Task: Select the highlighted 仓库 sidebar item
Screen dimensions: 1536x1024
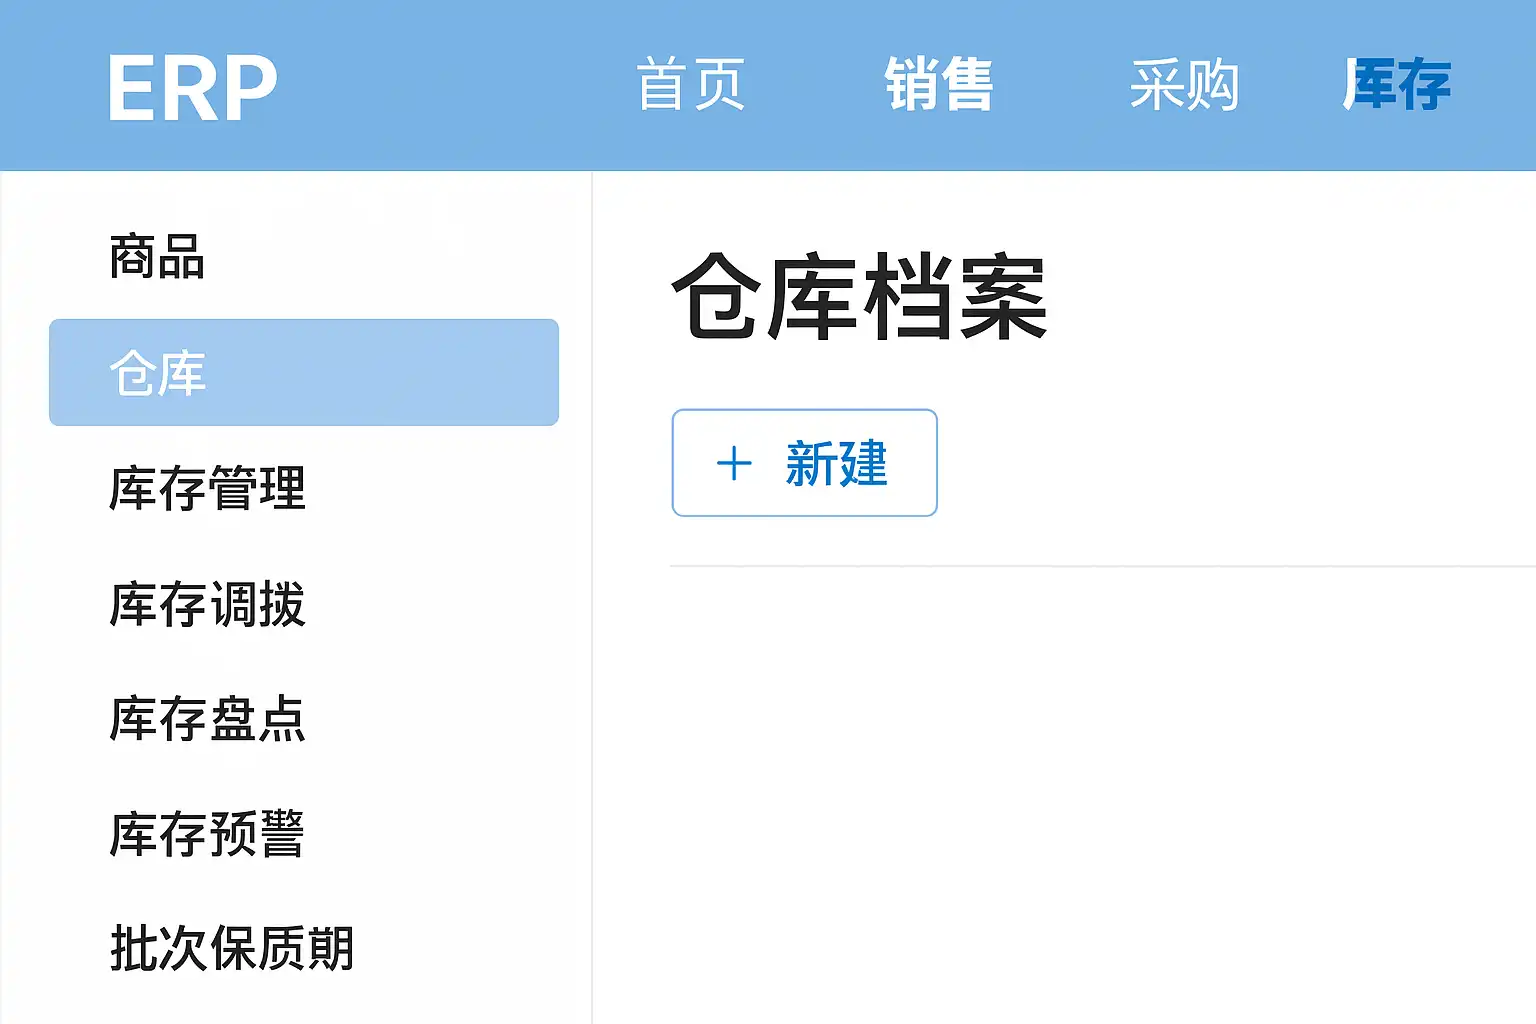Action: (x=303, y=373)
